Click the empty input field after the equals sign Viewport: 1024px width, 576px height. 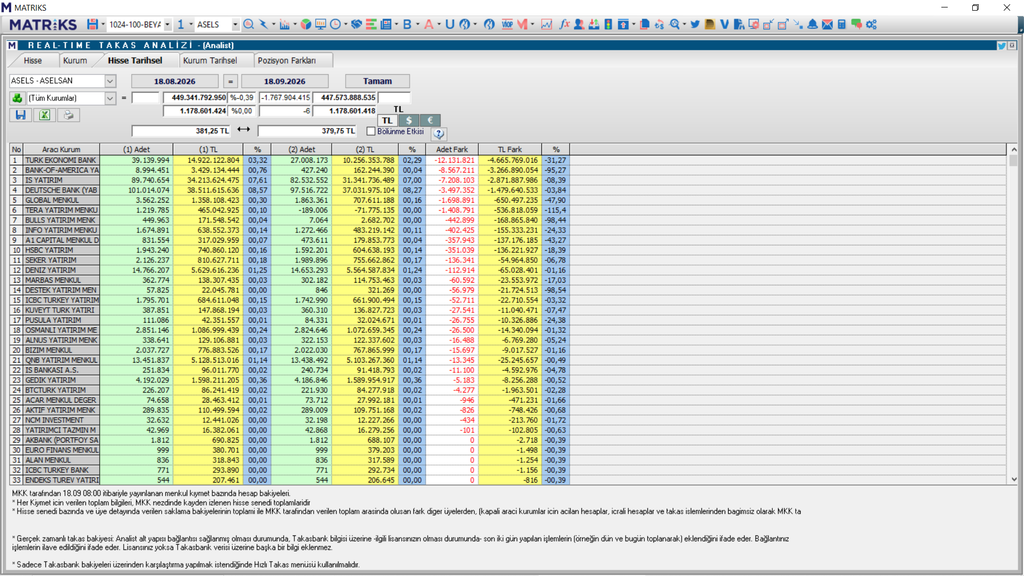pyautogui.click(x=145, y=98)
